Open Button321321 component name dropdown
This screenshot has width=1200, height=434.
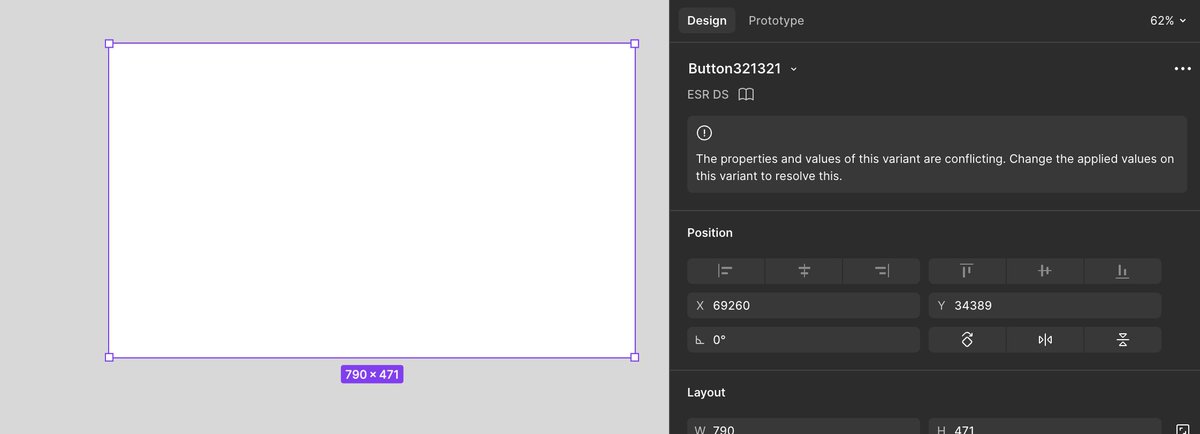pyautogui.click(x=742, y=69)
